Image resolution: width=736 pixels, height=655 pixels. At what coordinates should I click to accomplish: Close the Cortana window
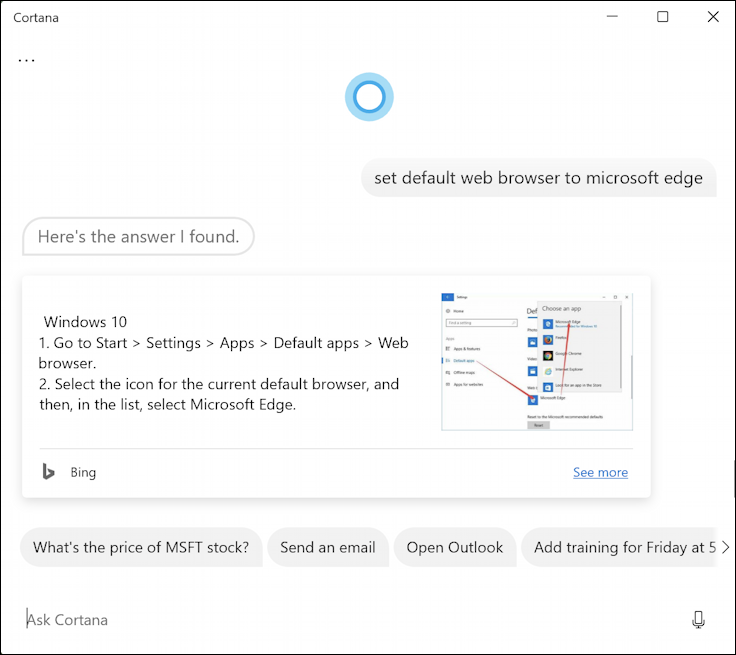coord(713,17)
